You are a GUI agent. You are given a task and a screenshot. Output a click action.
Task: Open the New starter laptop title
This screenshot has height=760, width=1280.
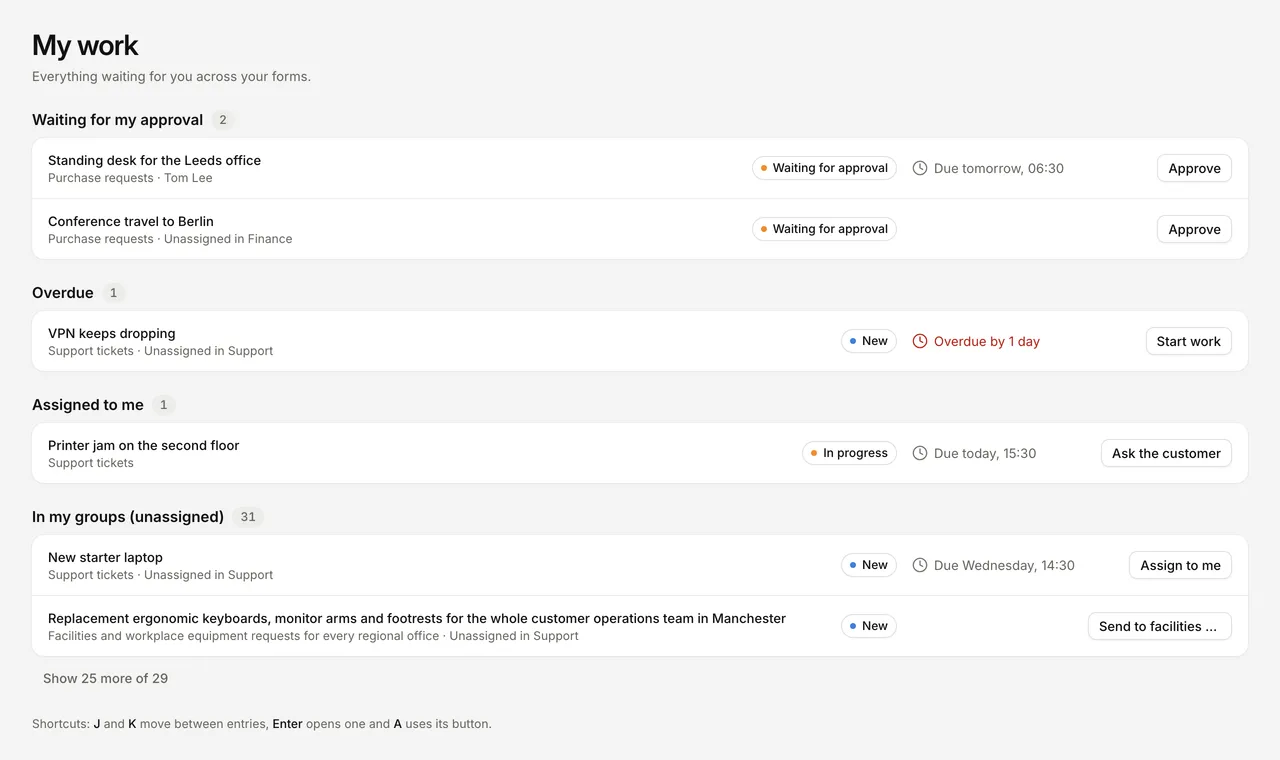[105, 557]
